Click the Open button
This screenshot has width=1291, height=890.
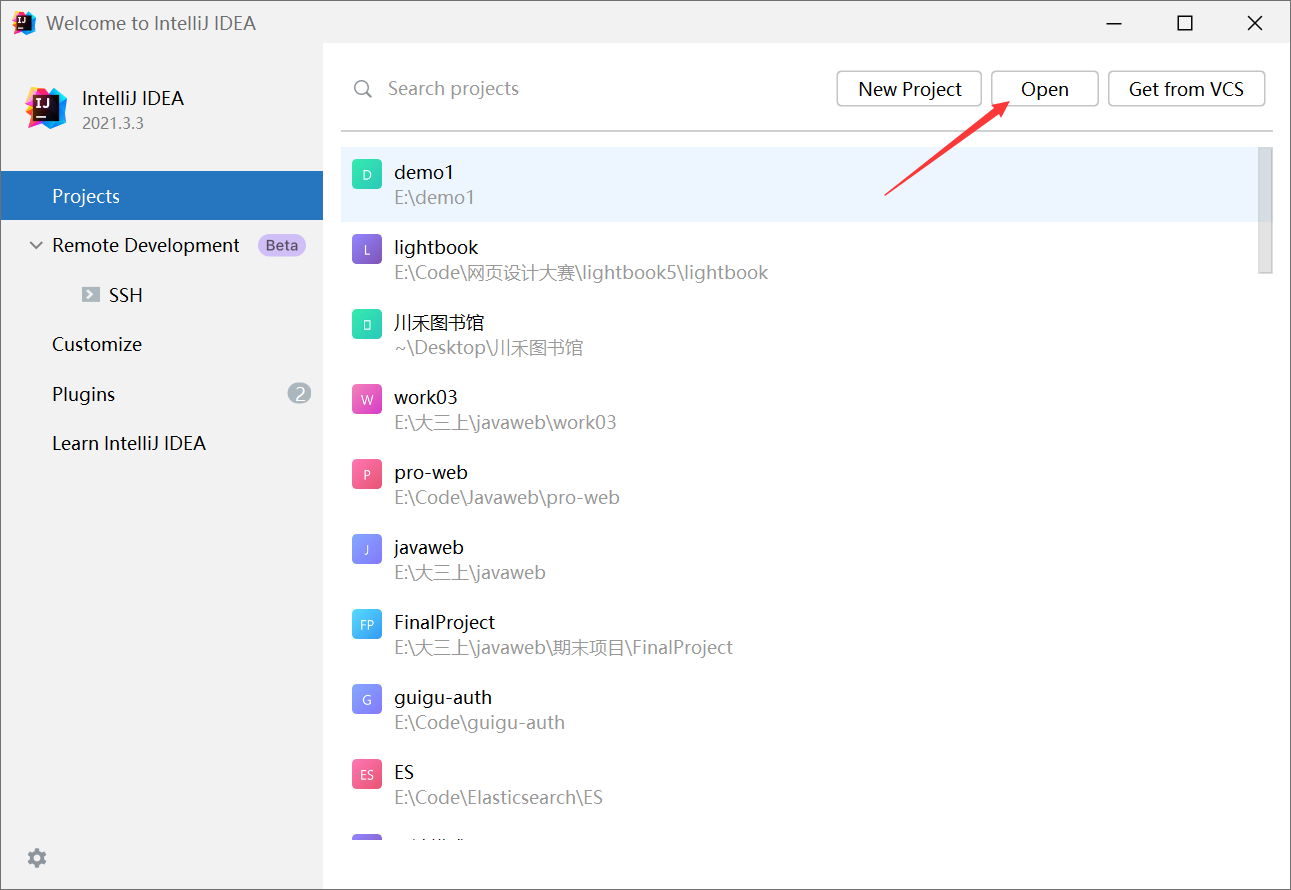point(1045,89)
